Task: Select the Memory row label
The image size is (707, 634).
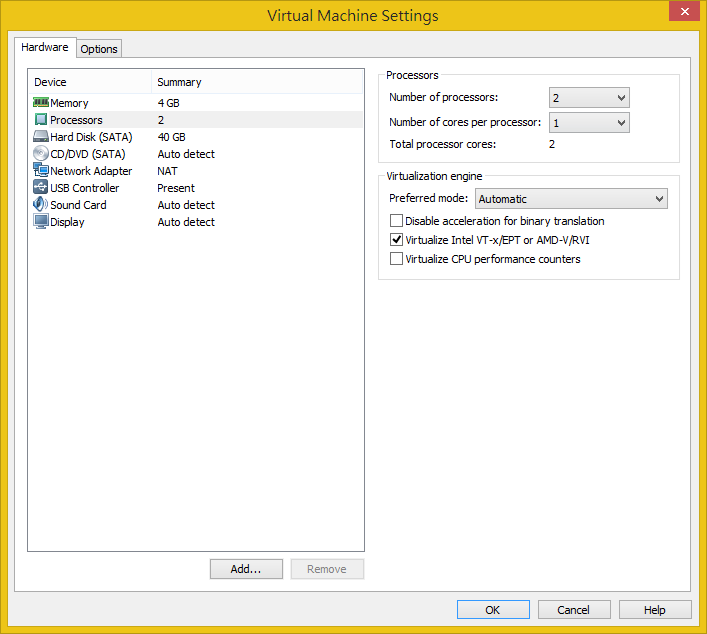Action: point(69,103)
